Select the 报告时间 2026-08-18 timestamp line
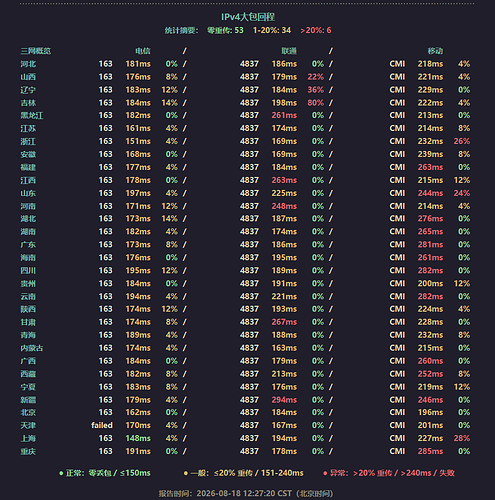 tap(246, 493)
